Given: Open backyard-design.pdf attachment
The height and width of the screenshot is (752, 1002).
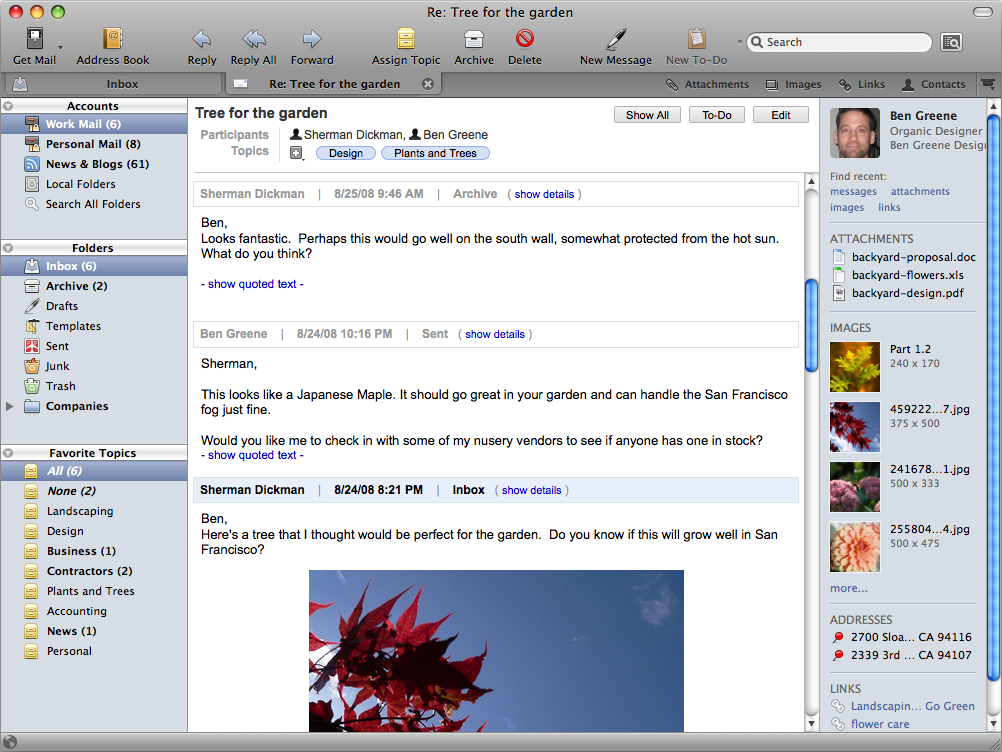Looking at the screenshot, I should point(898,293).
